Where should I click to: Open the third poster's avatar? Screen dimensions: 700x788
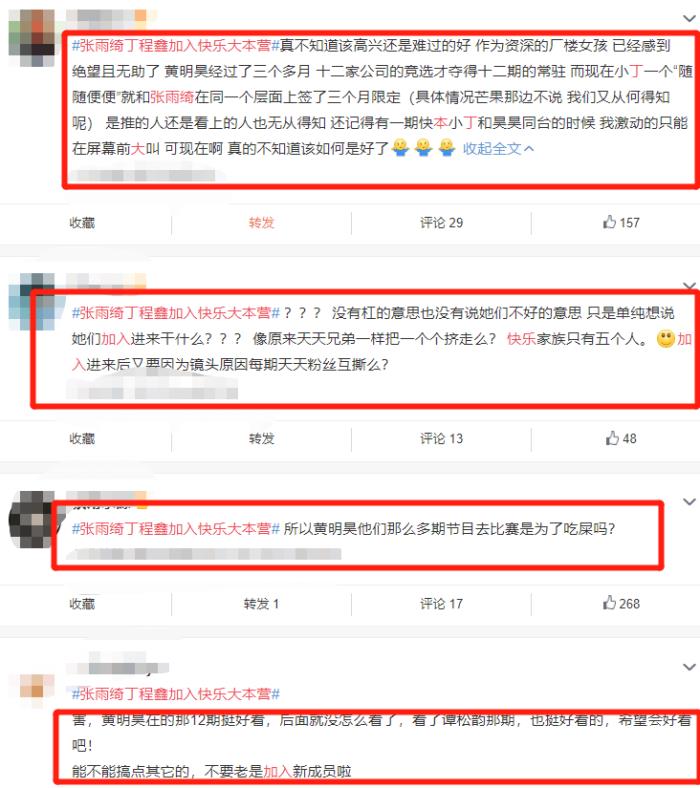32,520
